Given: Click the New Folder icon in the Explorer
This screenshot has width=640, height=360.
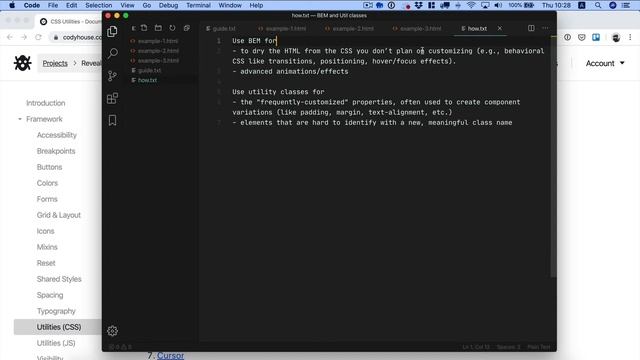Looking at the screenshot, I should pos(158,28).
